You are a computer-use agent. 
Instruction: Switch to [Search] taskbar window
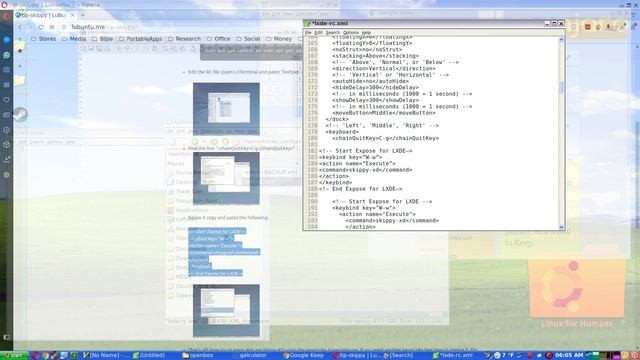click(399, 356)
